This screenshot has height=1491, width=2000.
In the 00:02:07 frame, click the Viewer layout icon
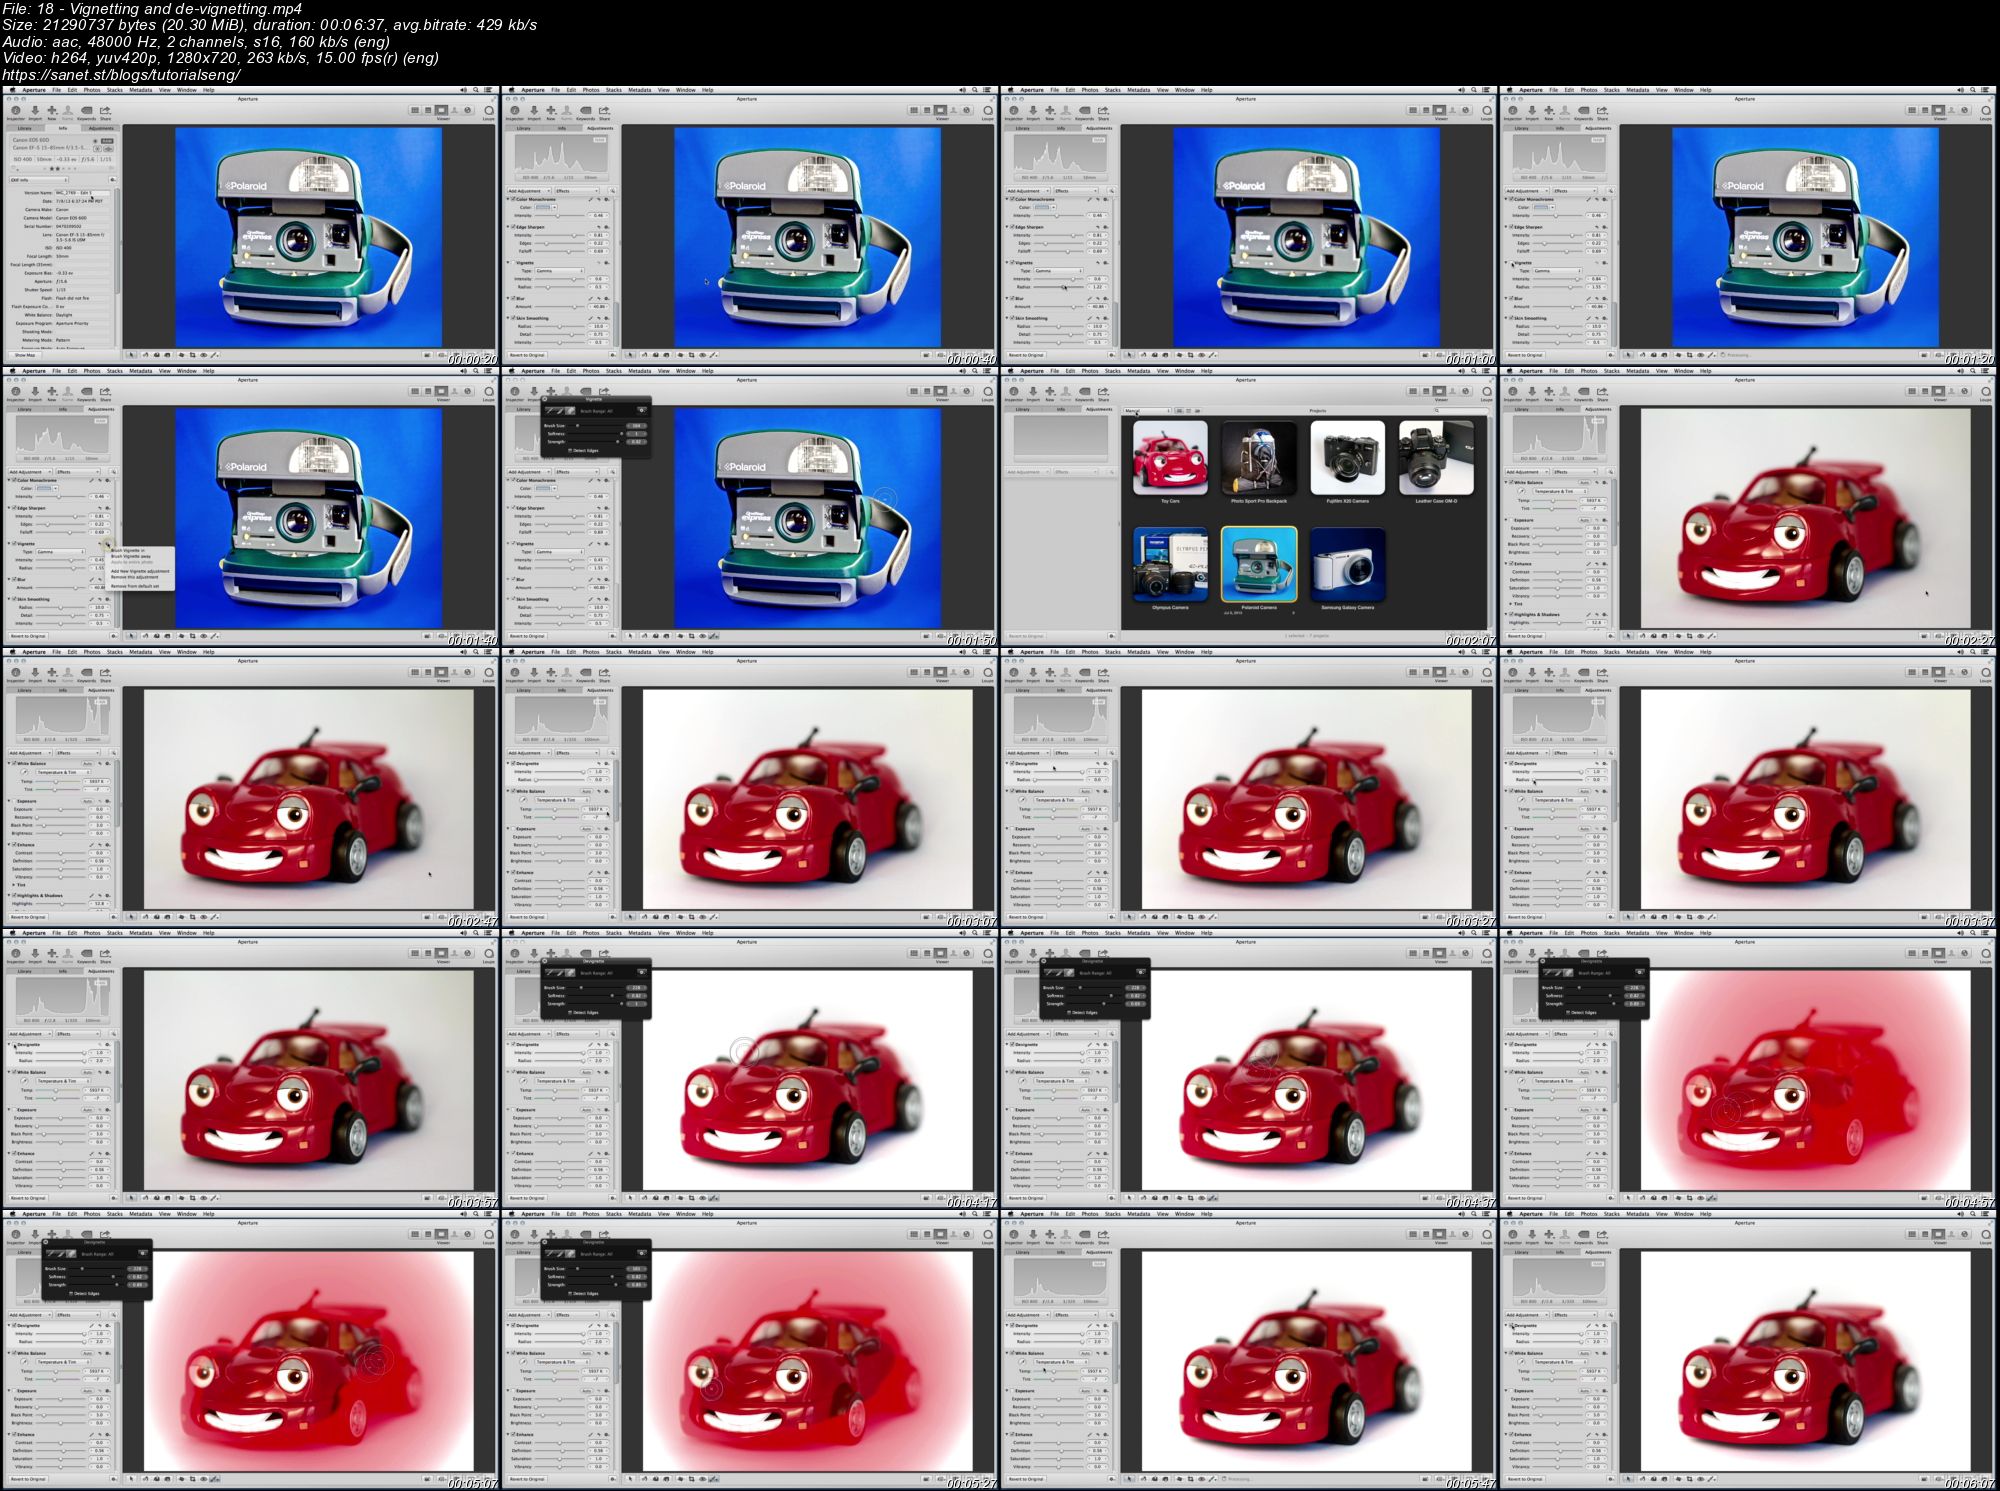point(1439,391)
